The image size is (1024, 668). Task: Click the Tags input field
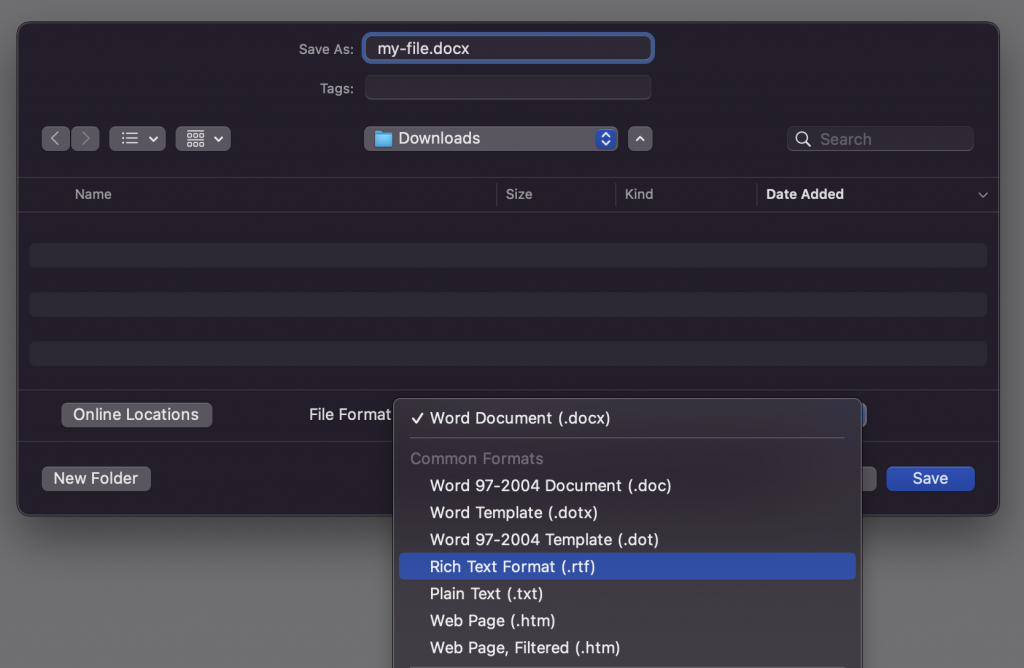tap(508, 88)
